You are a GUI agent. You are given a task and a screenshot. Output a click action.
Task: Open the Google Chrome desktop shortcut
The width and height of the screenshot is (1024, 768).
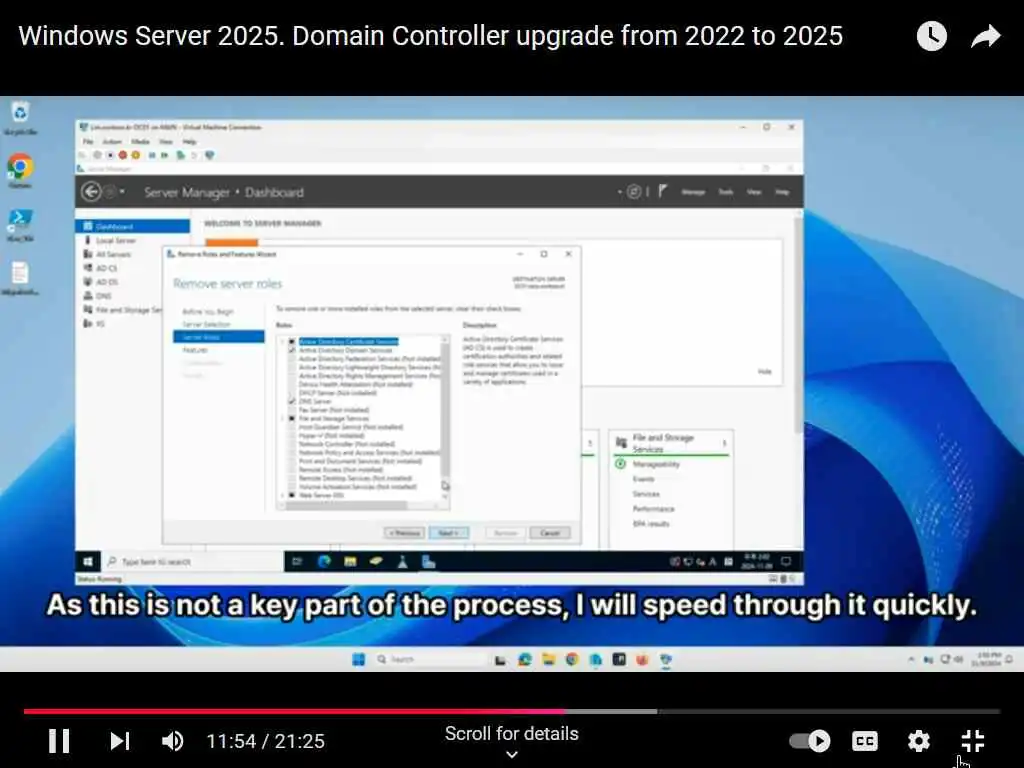coord(20,171)
